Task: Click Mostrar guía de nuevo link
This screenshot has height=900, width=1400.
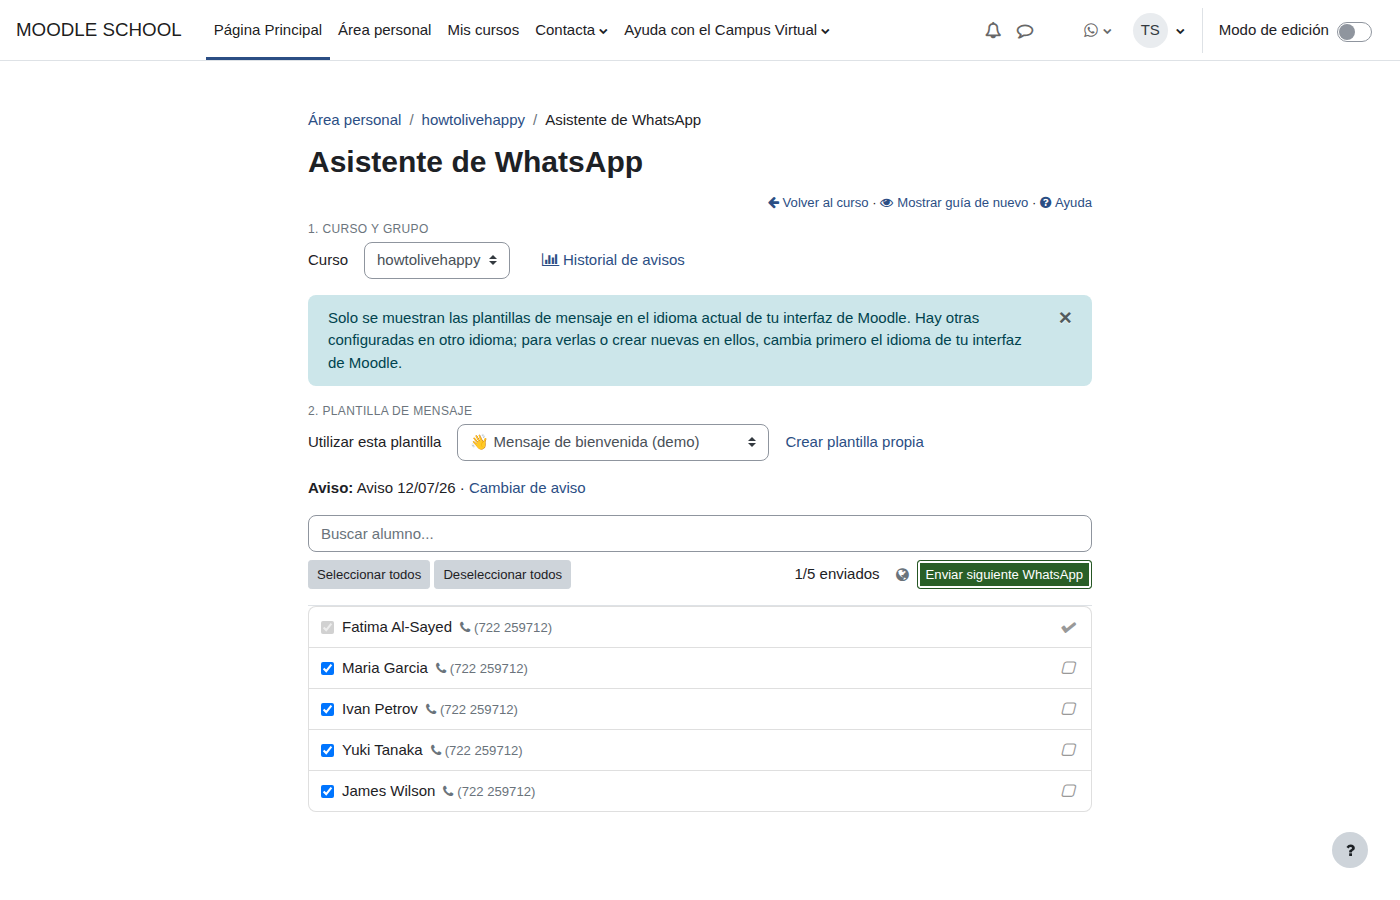Action: pyautogui.click(x=954, y=203)
